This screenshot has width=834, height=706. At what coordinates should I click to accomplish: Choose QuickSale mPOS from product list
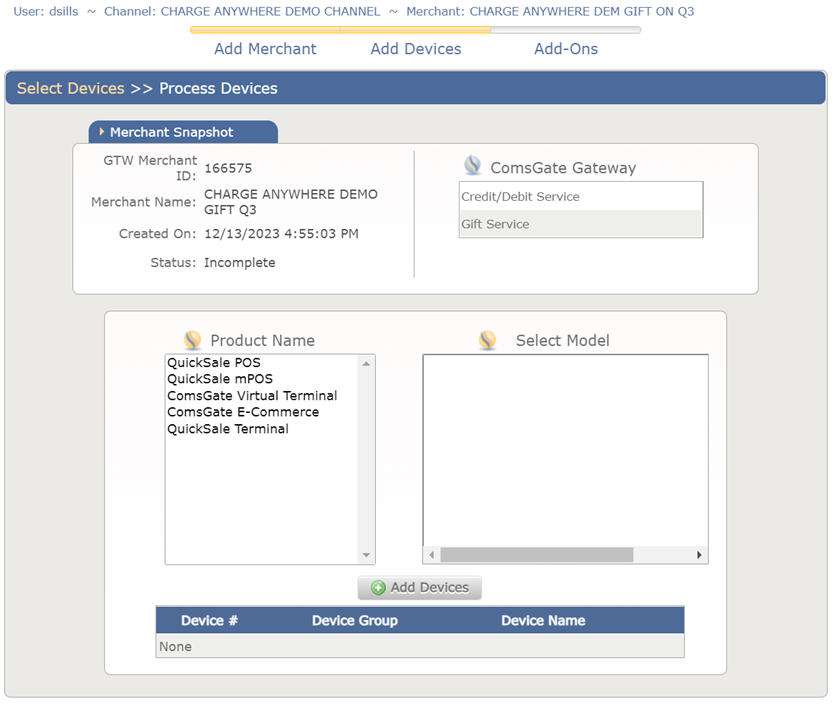pos(218,379)
